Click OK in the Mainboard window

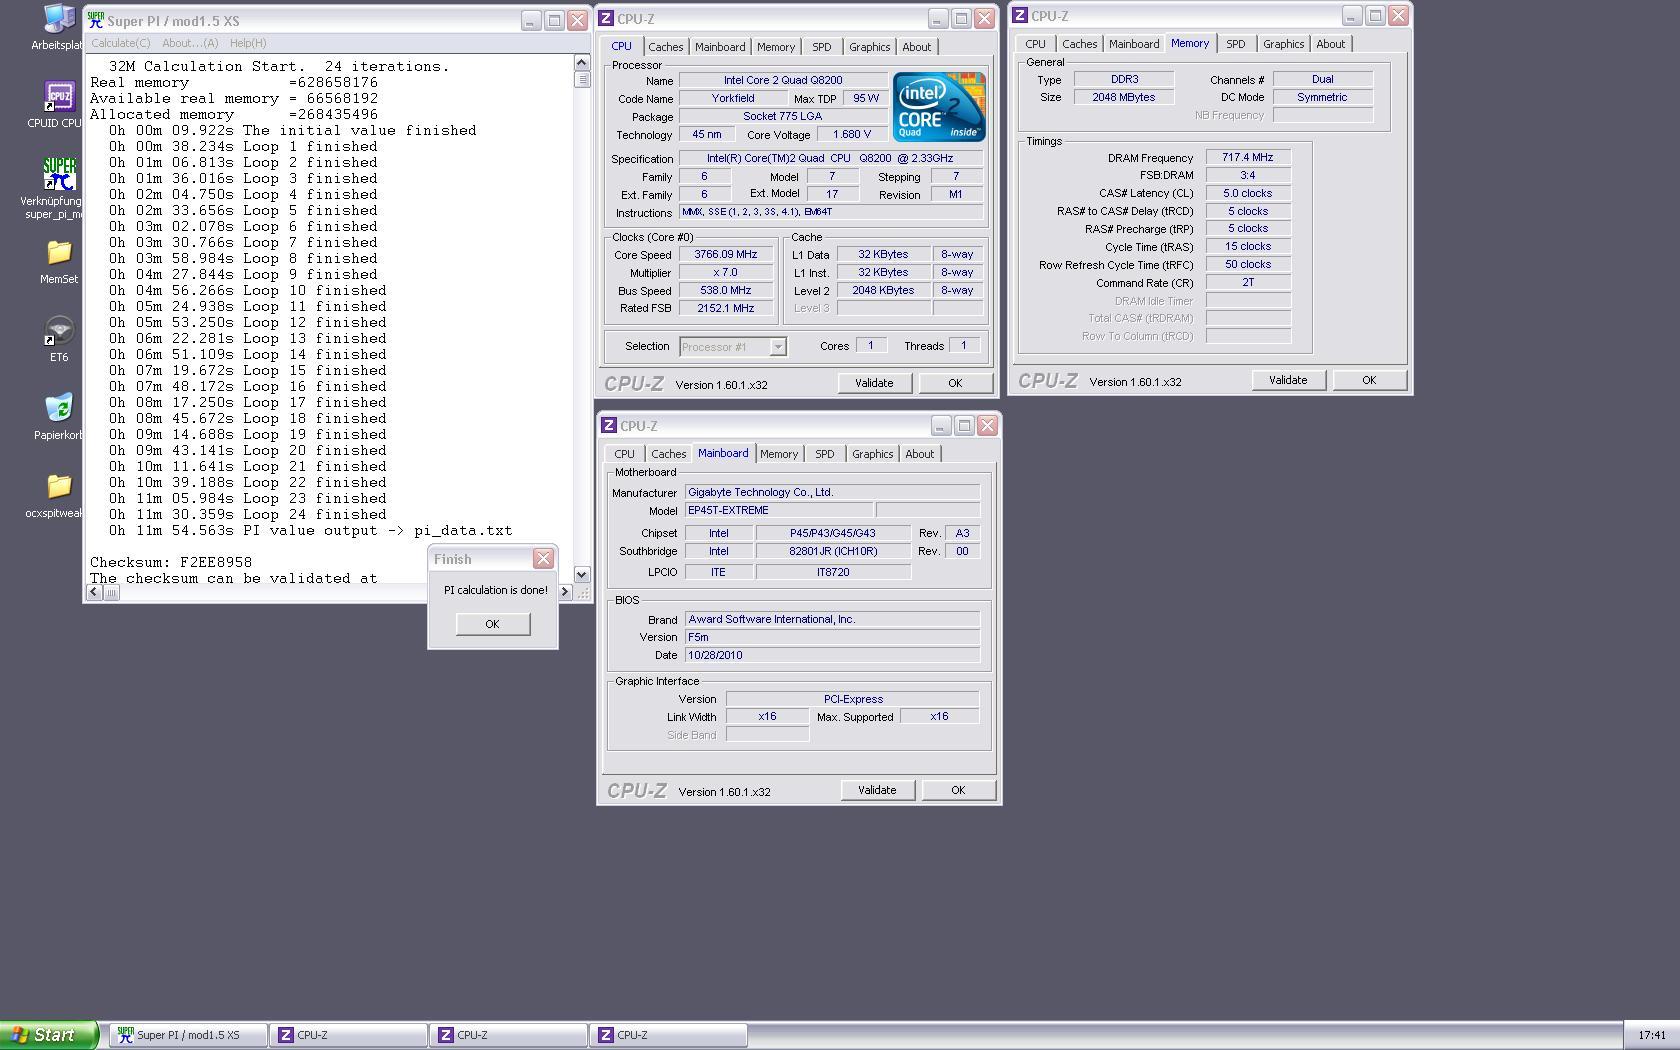pos(958,790)
